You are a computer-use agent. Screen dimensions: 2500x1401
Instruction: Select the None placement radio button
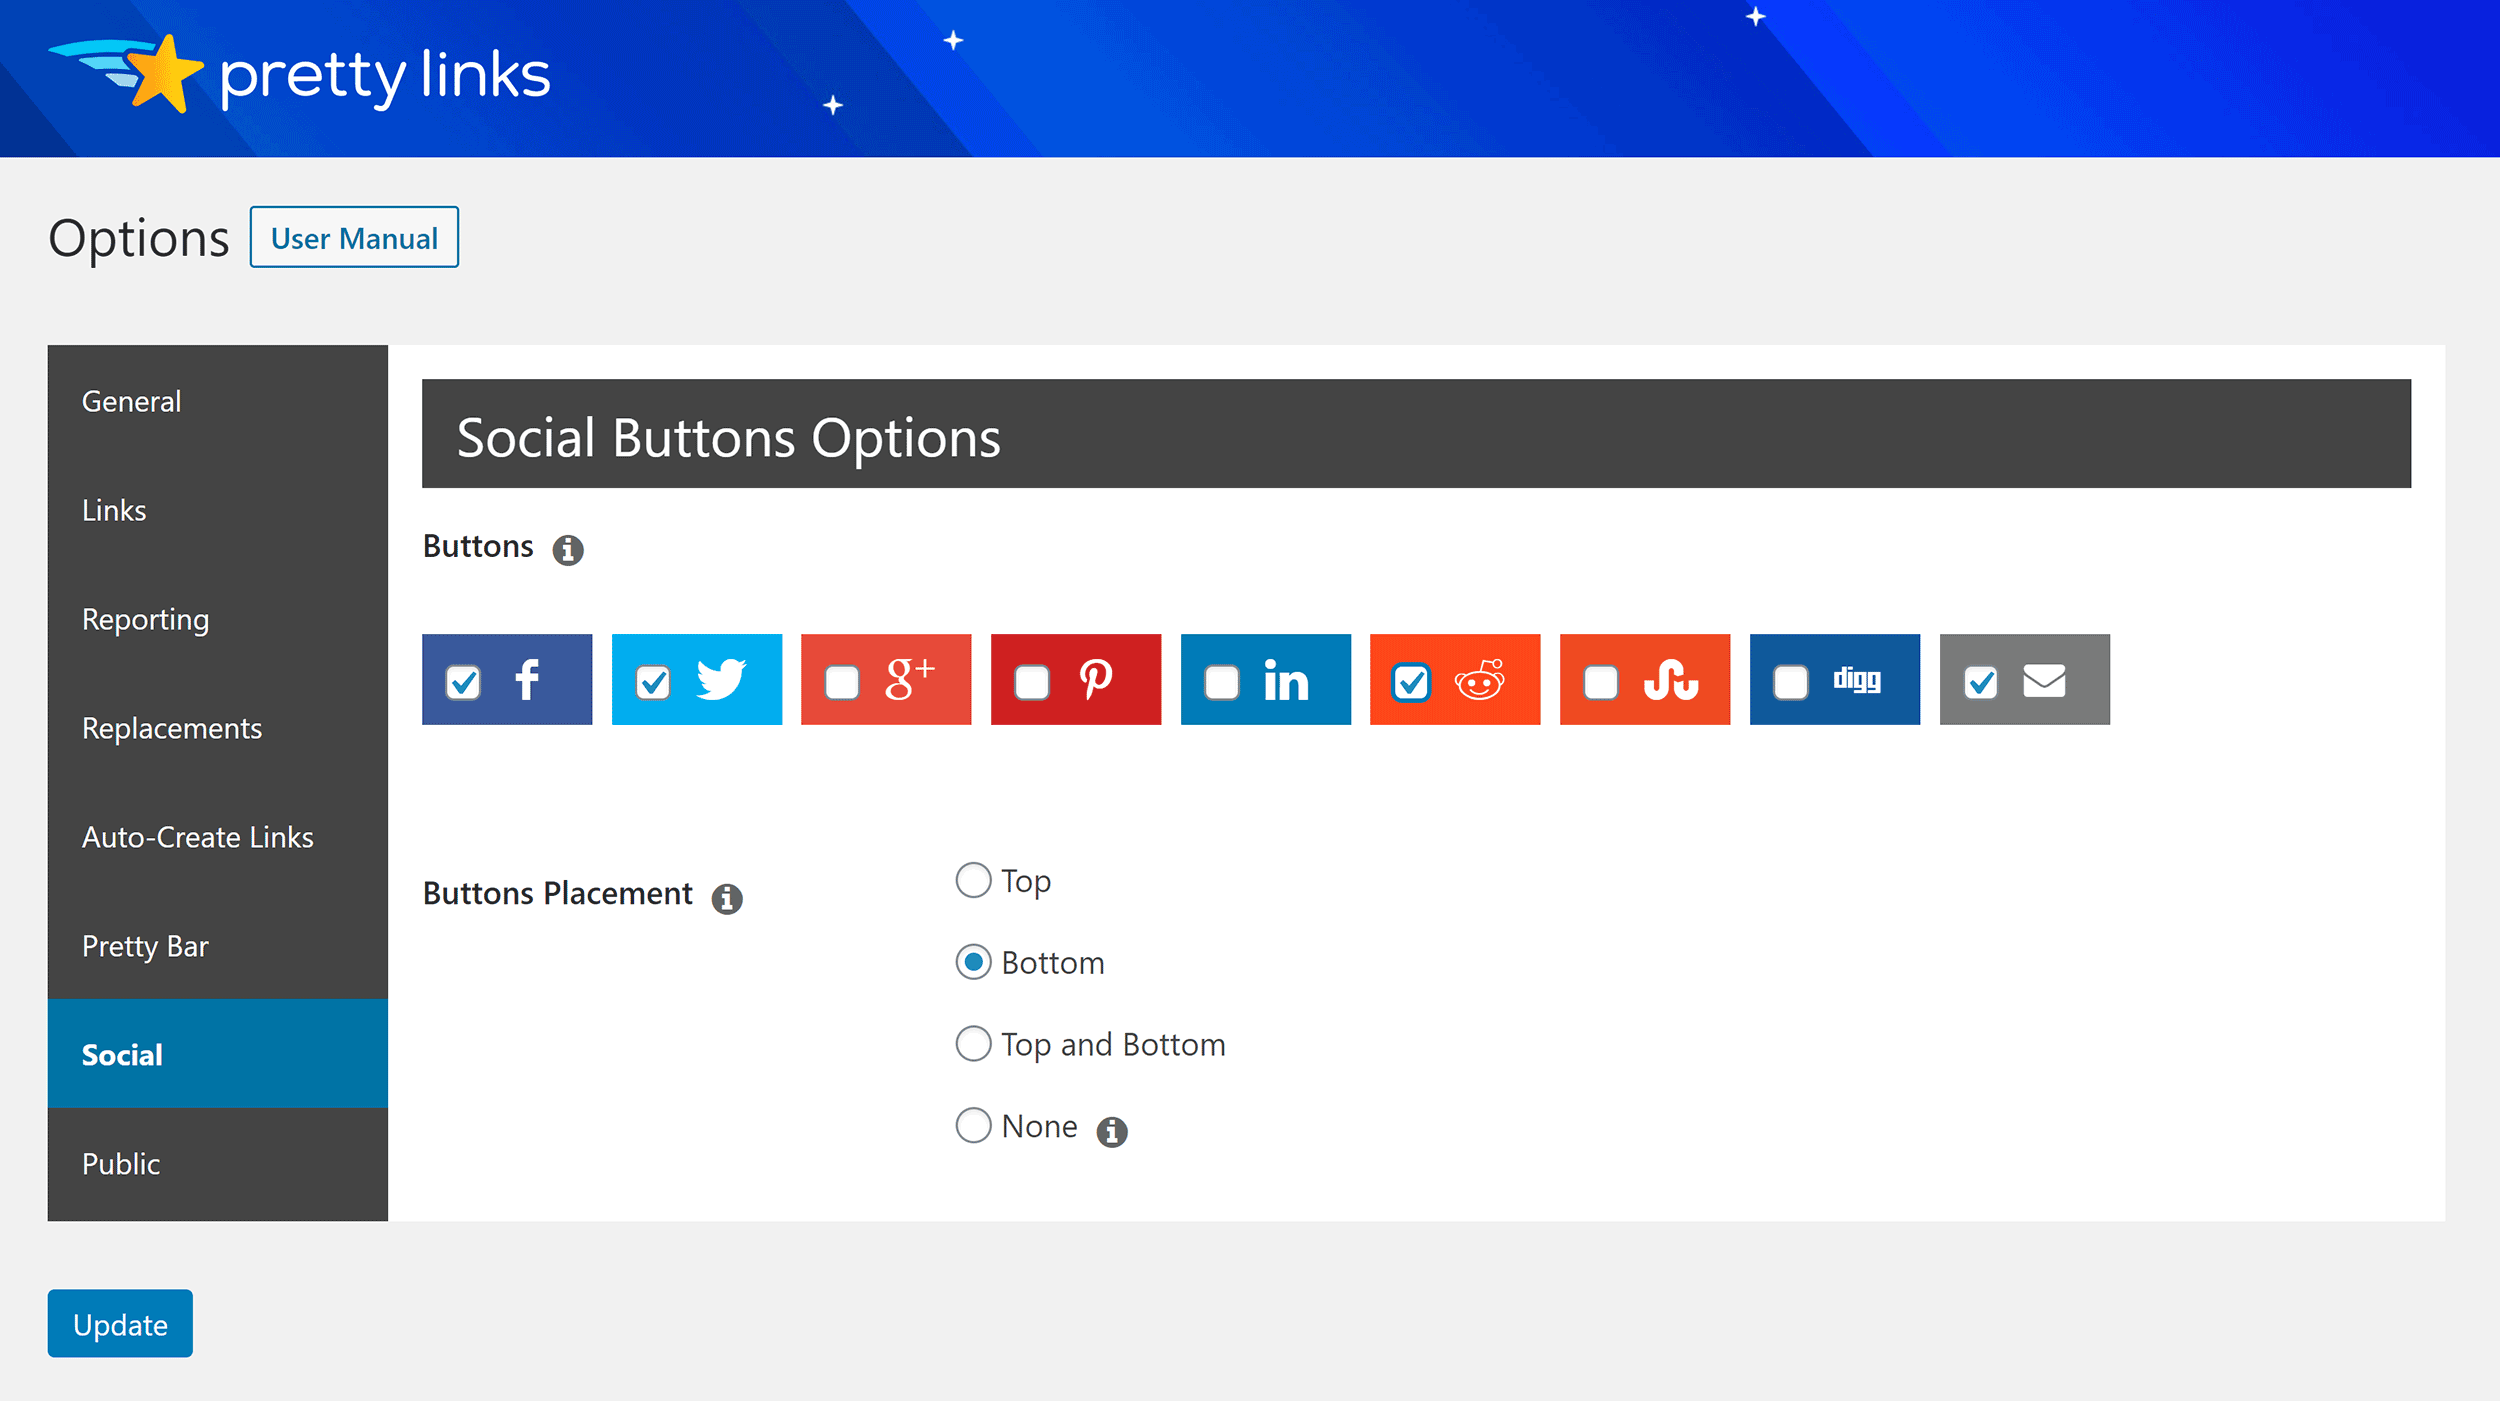click(x=972, y=1126)
